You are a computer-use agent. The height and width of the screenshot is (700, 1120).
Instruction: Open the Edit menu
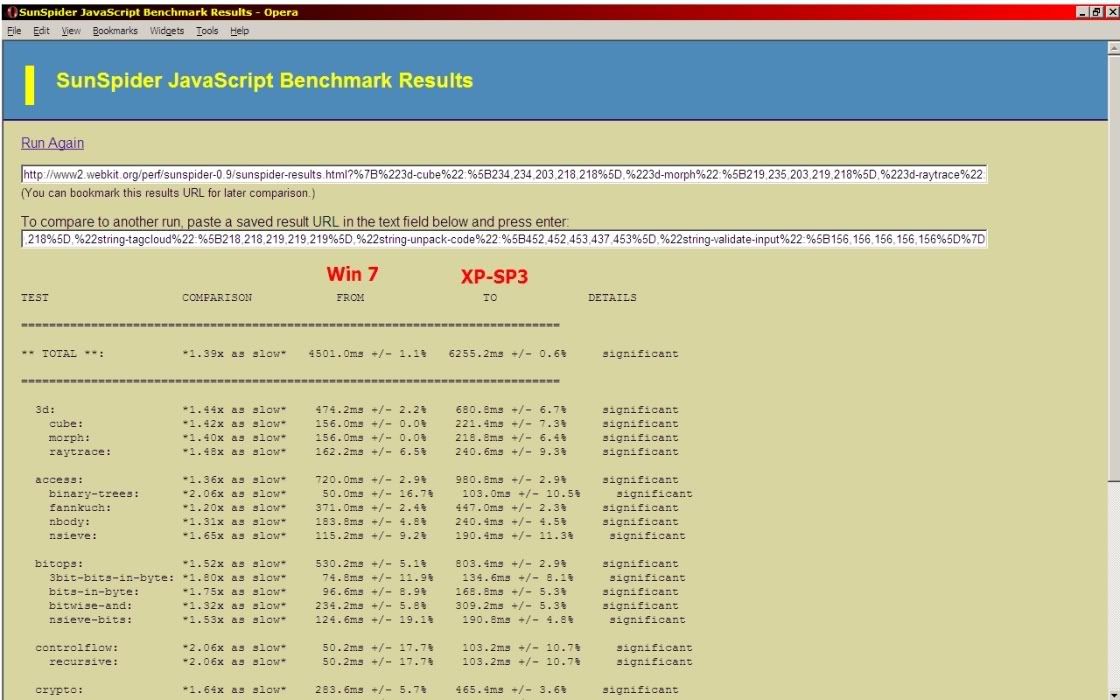(x=41, y=31)
